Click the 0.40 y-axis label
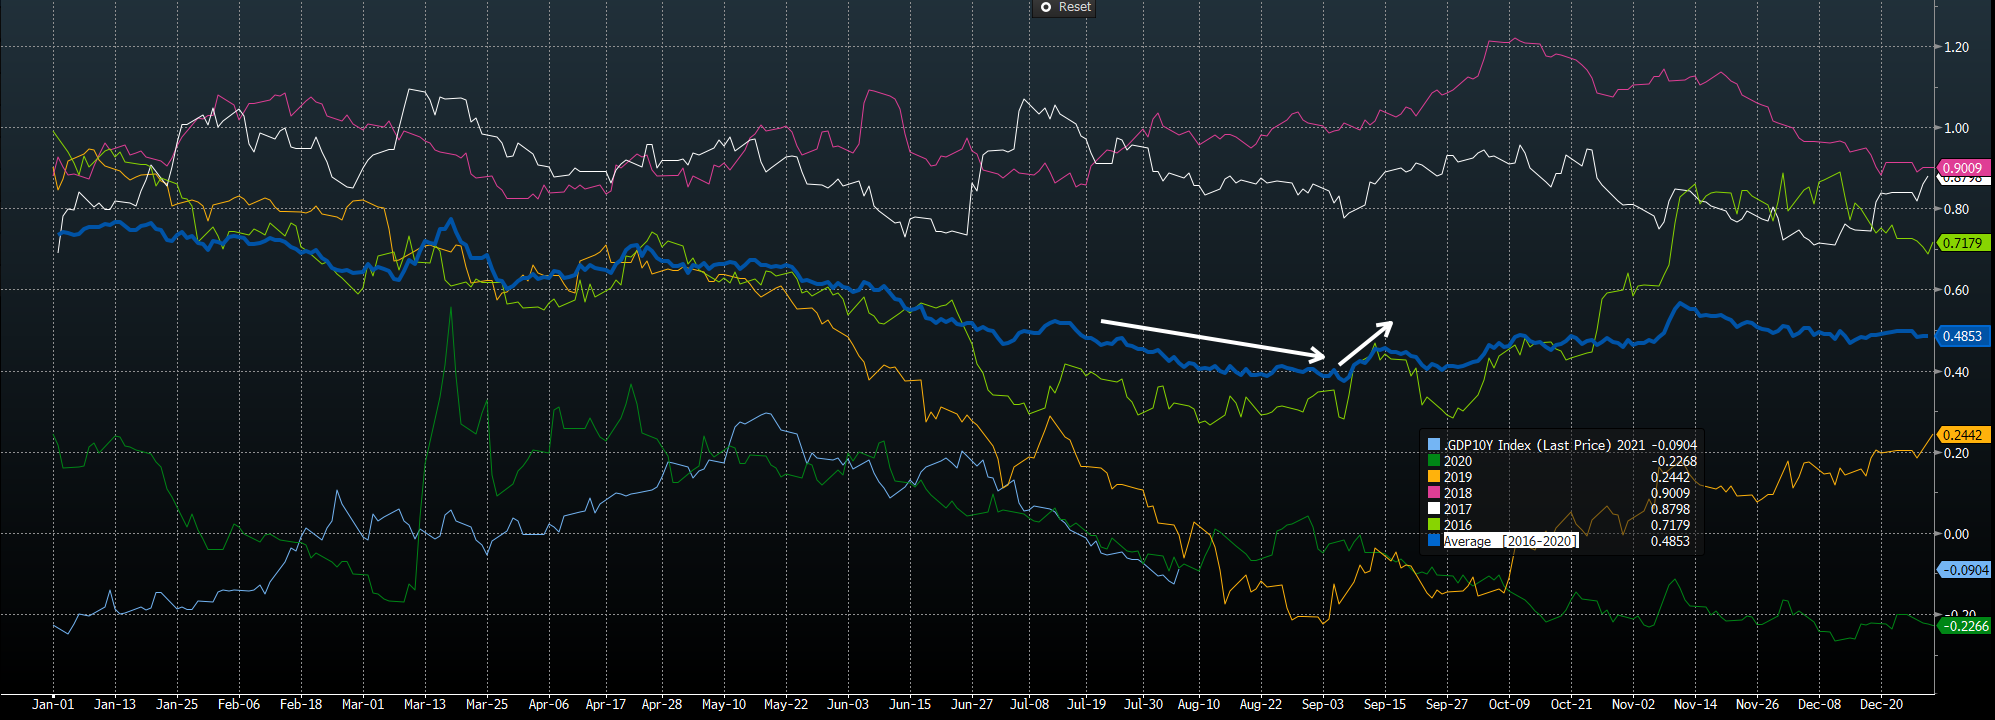1995x720 pixels. click(1955, 372)
